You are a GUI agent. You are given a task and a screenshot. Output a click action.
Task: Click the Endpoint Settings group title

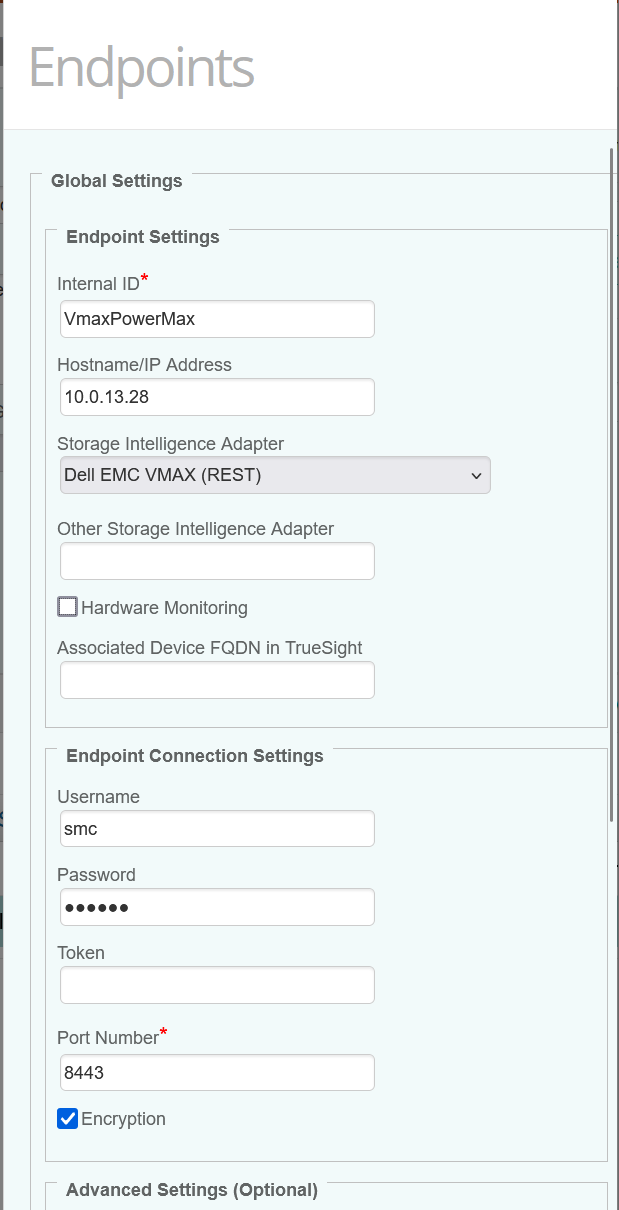pyautogui.click(x=142, y=237)
